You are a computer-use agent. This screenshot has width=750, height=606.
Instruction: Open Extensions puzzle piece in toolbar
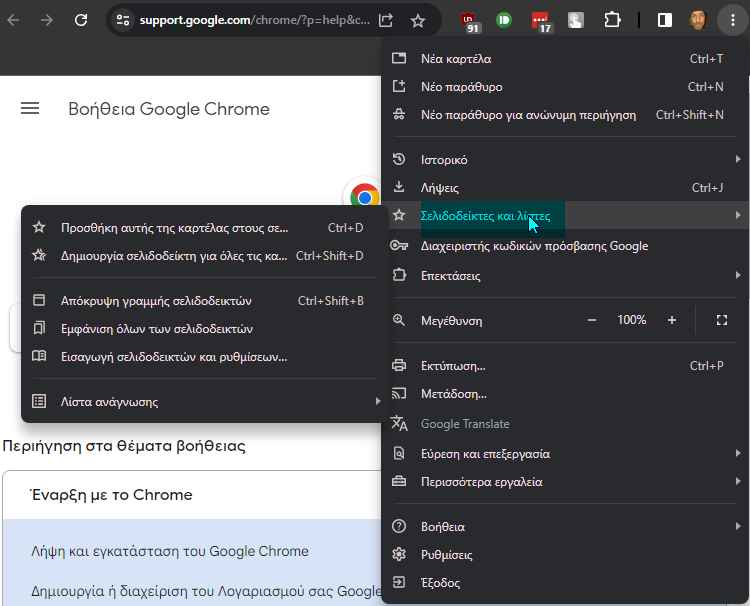click(x=612, y=20)
